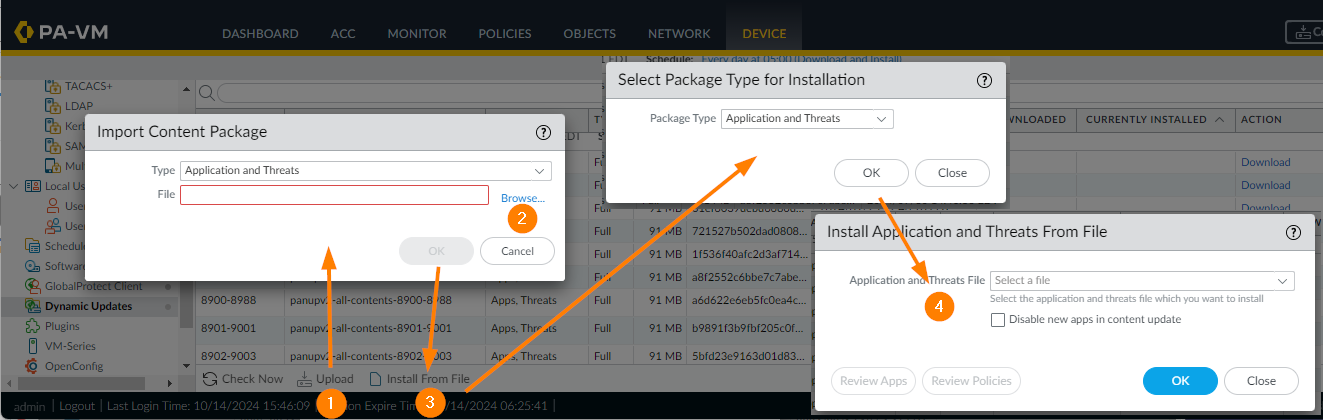Select VM-Series in sidebar tree
1323x420 pixels.
click(71, 346)
